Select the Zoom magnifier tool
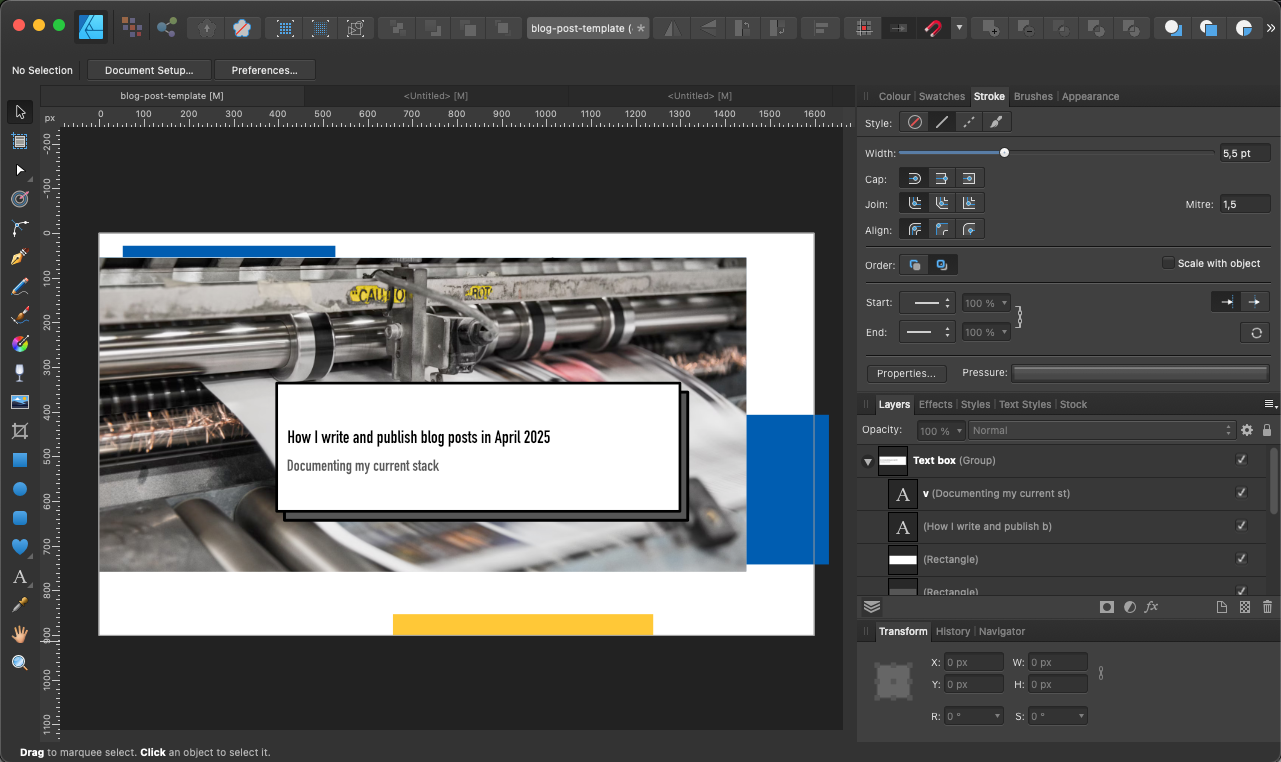 (x=19, y=663)
